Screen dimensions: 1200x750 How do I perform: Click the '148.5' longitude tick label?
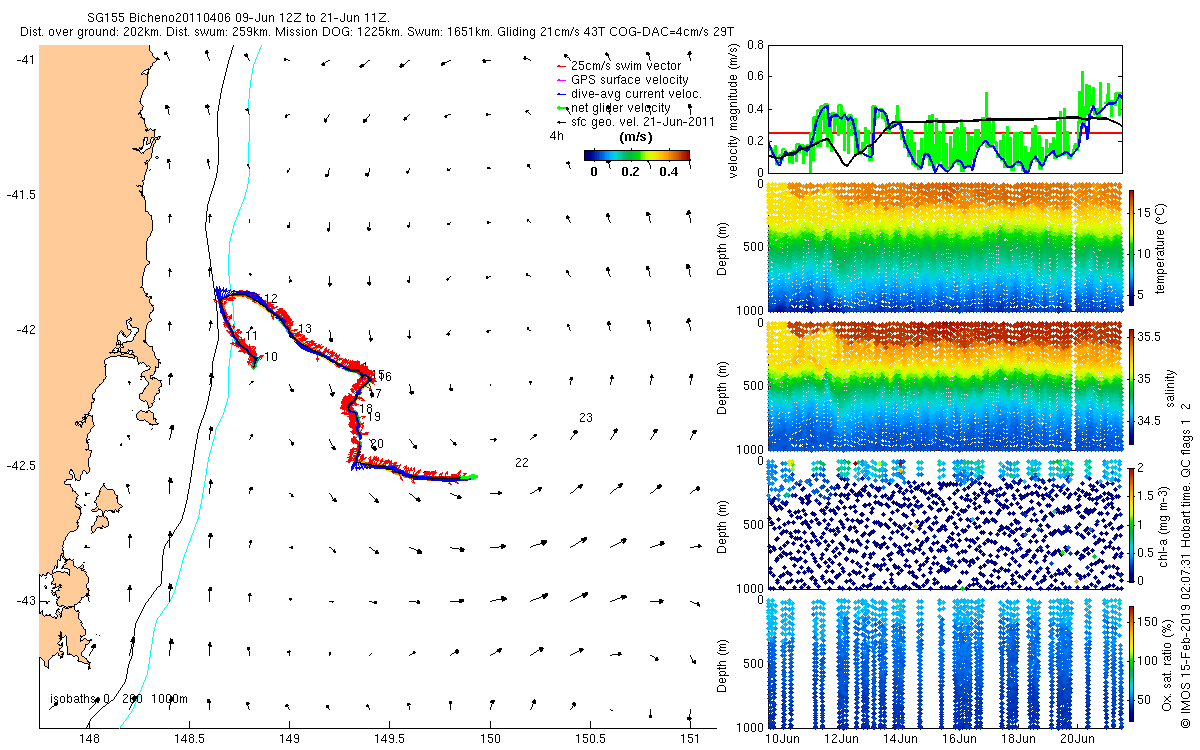click(189, 738)
